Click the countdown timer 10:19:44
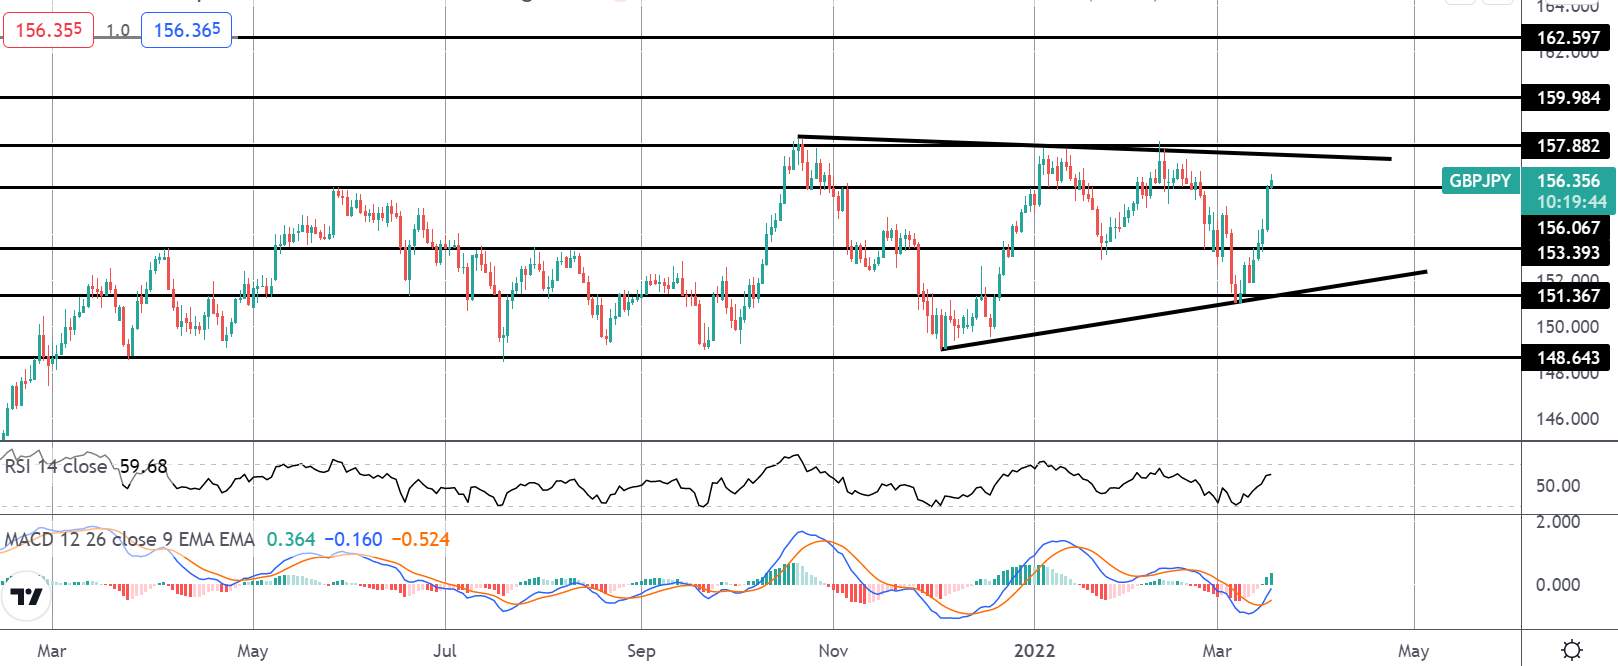 1571,202
